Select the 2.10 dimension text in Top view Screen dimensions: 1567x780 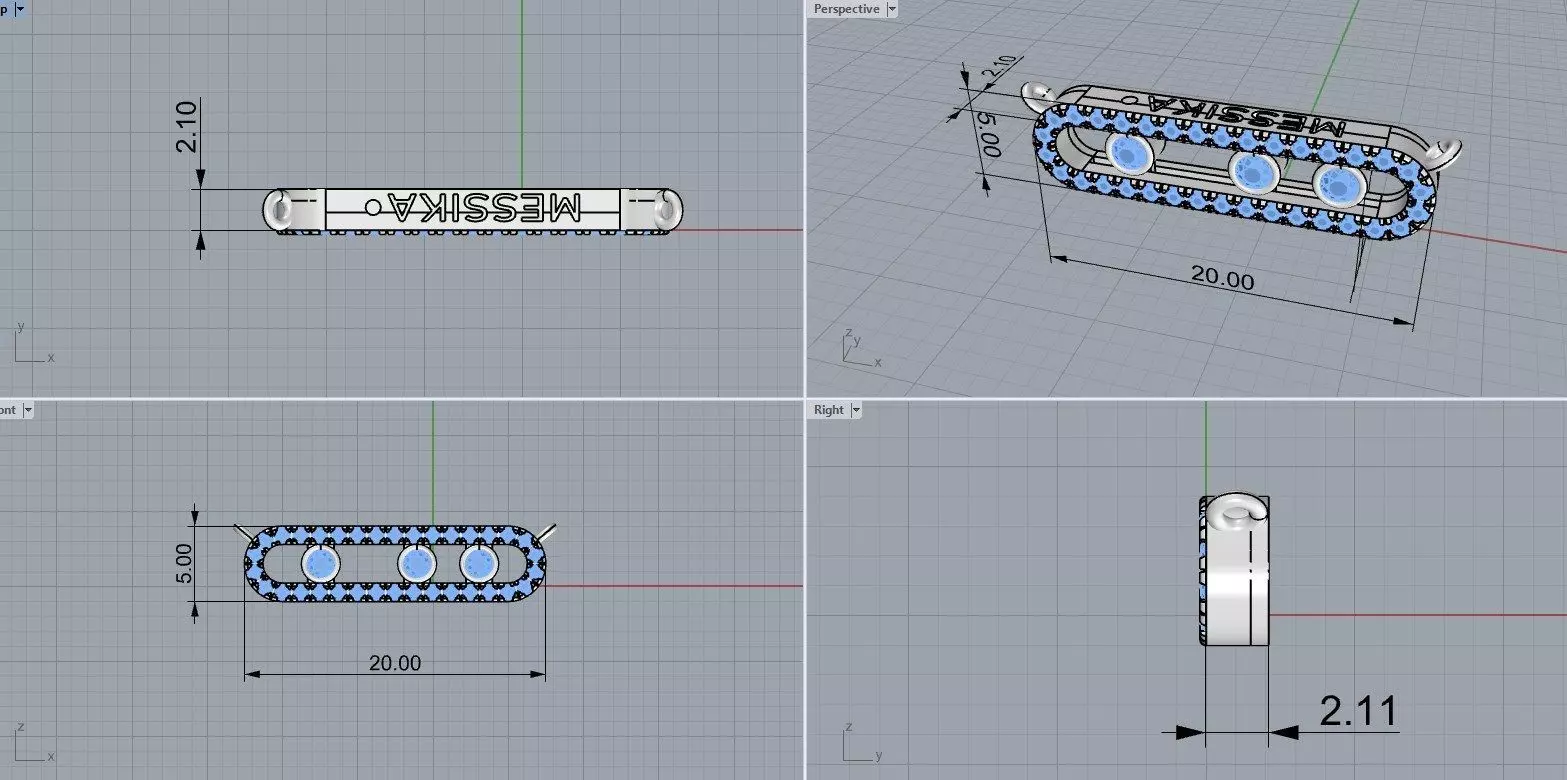[x=187, y=125]
